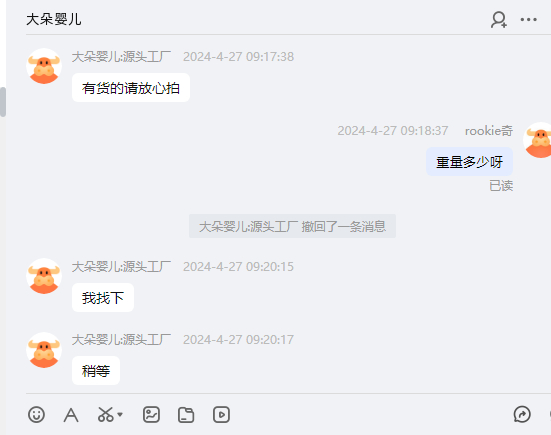Click the seller avatar beside 稍等
This screenshot has height=435, width=551.
click(x=44, y=350)
